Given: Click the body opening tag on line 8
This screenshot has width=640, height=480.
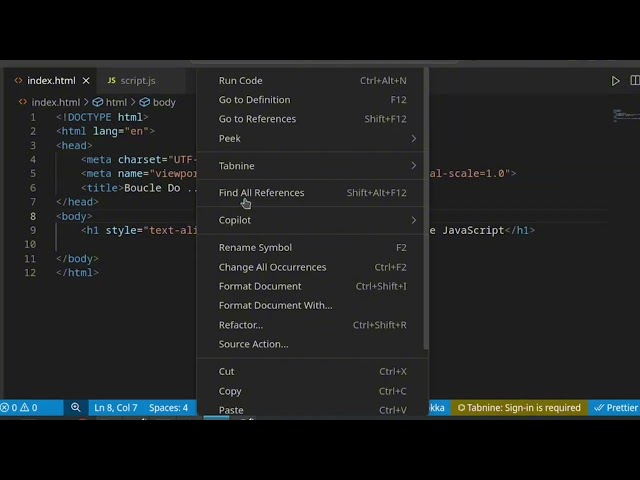Looking at the screenshot, I should coord(74,216).
